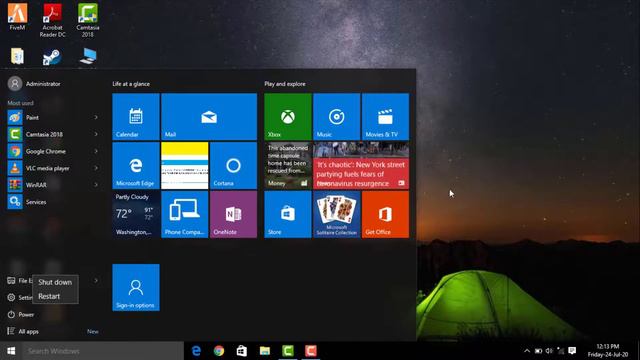Open Store from the taskbar
Viewport: 640px width, 360px height.
point(242,351)
